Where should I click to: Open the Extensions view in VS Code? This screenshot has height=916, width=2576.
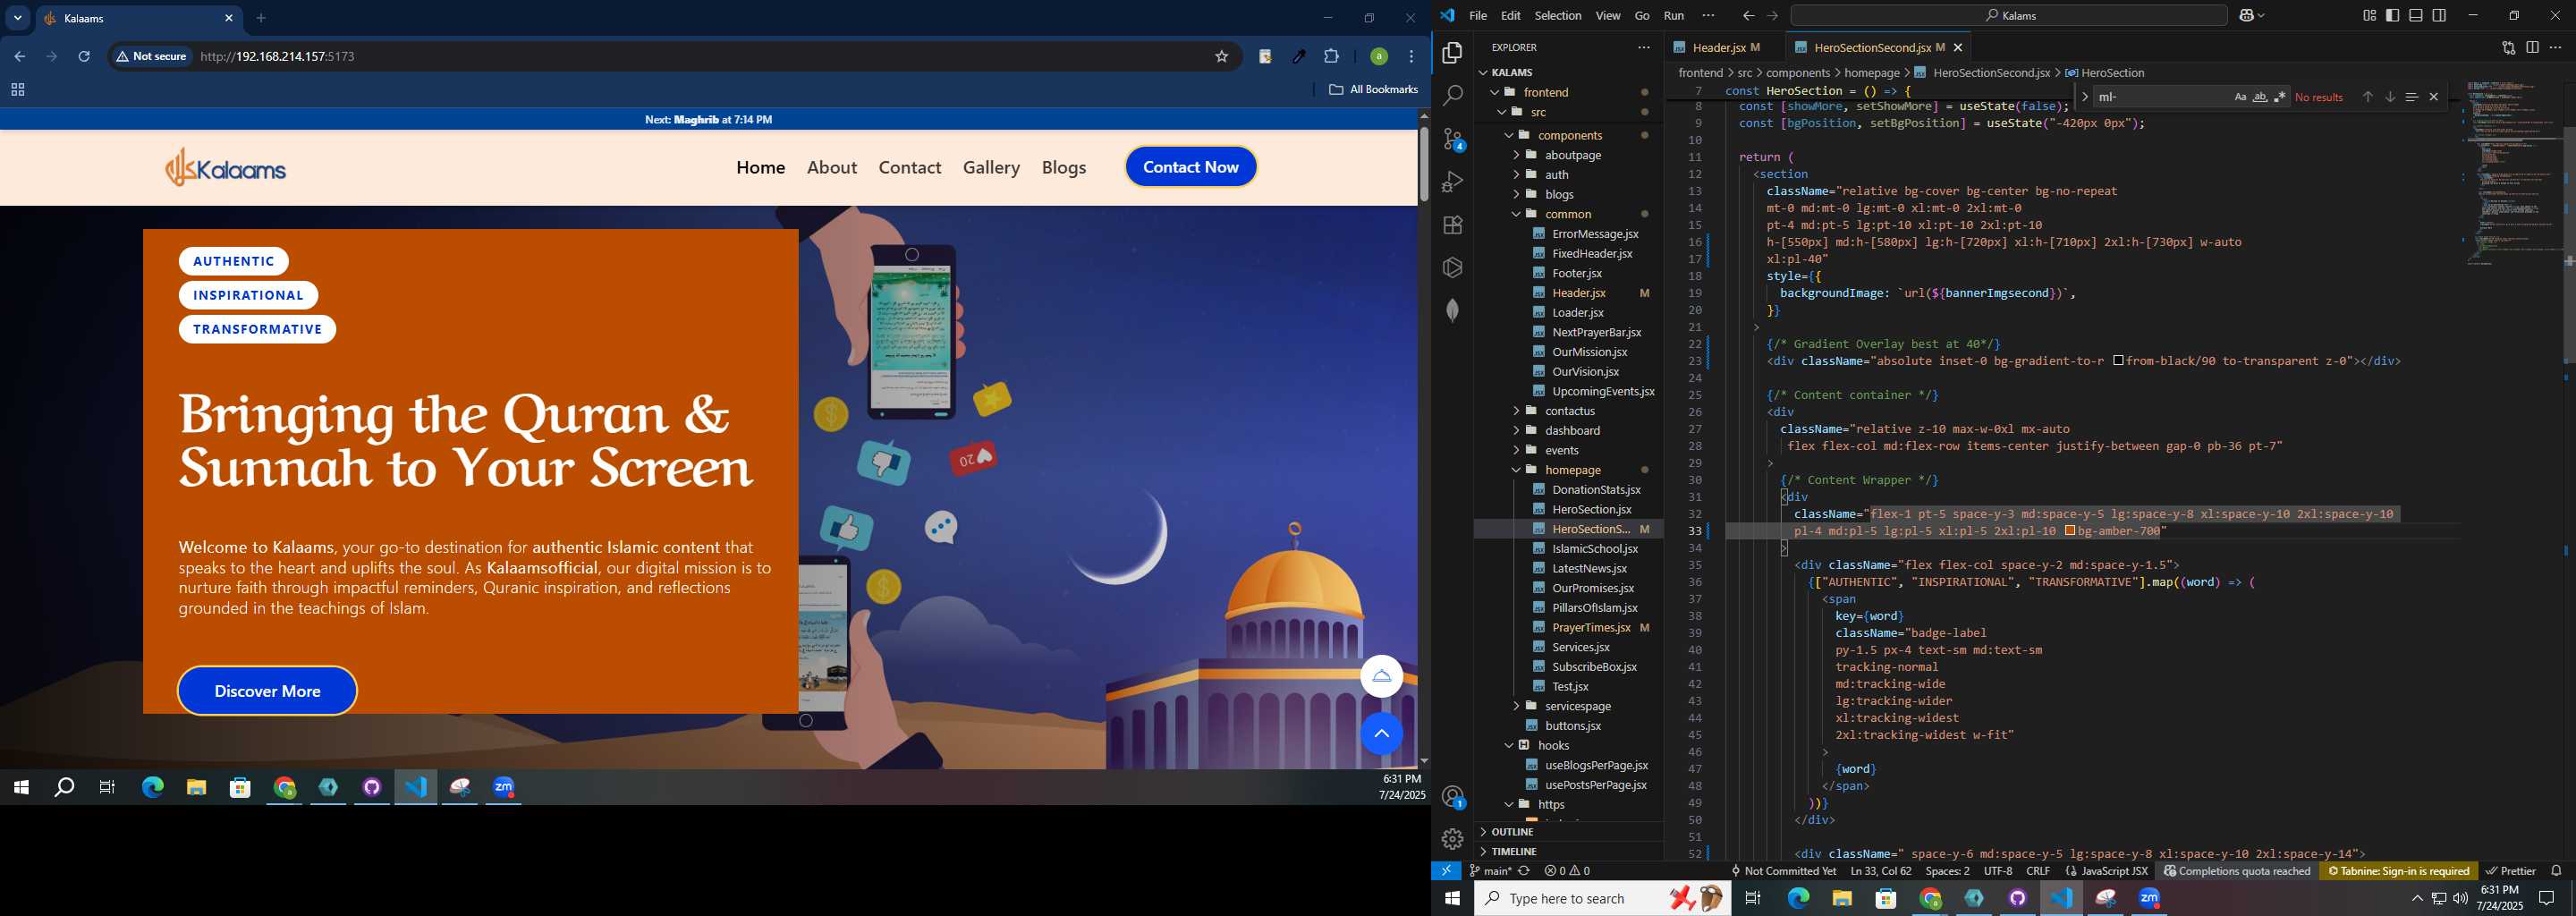[1452, 225]
